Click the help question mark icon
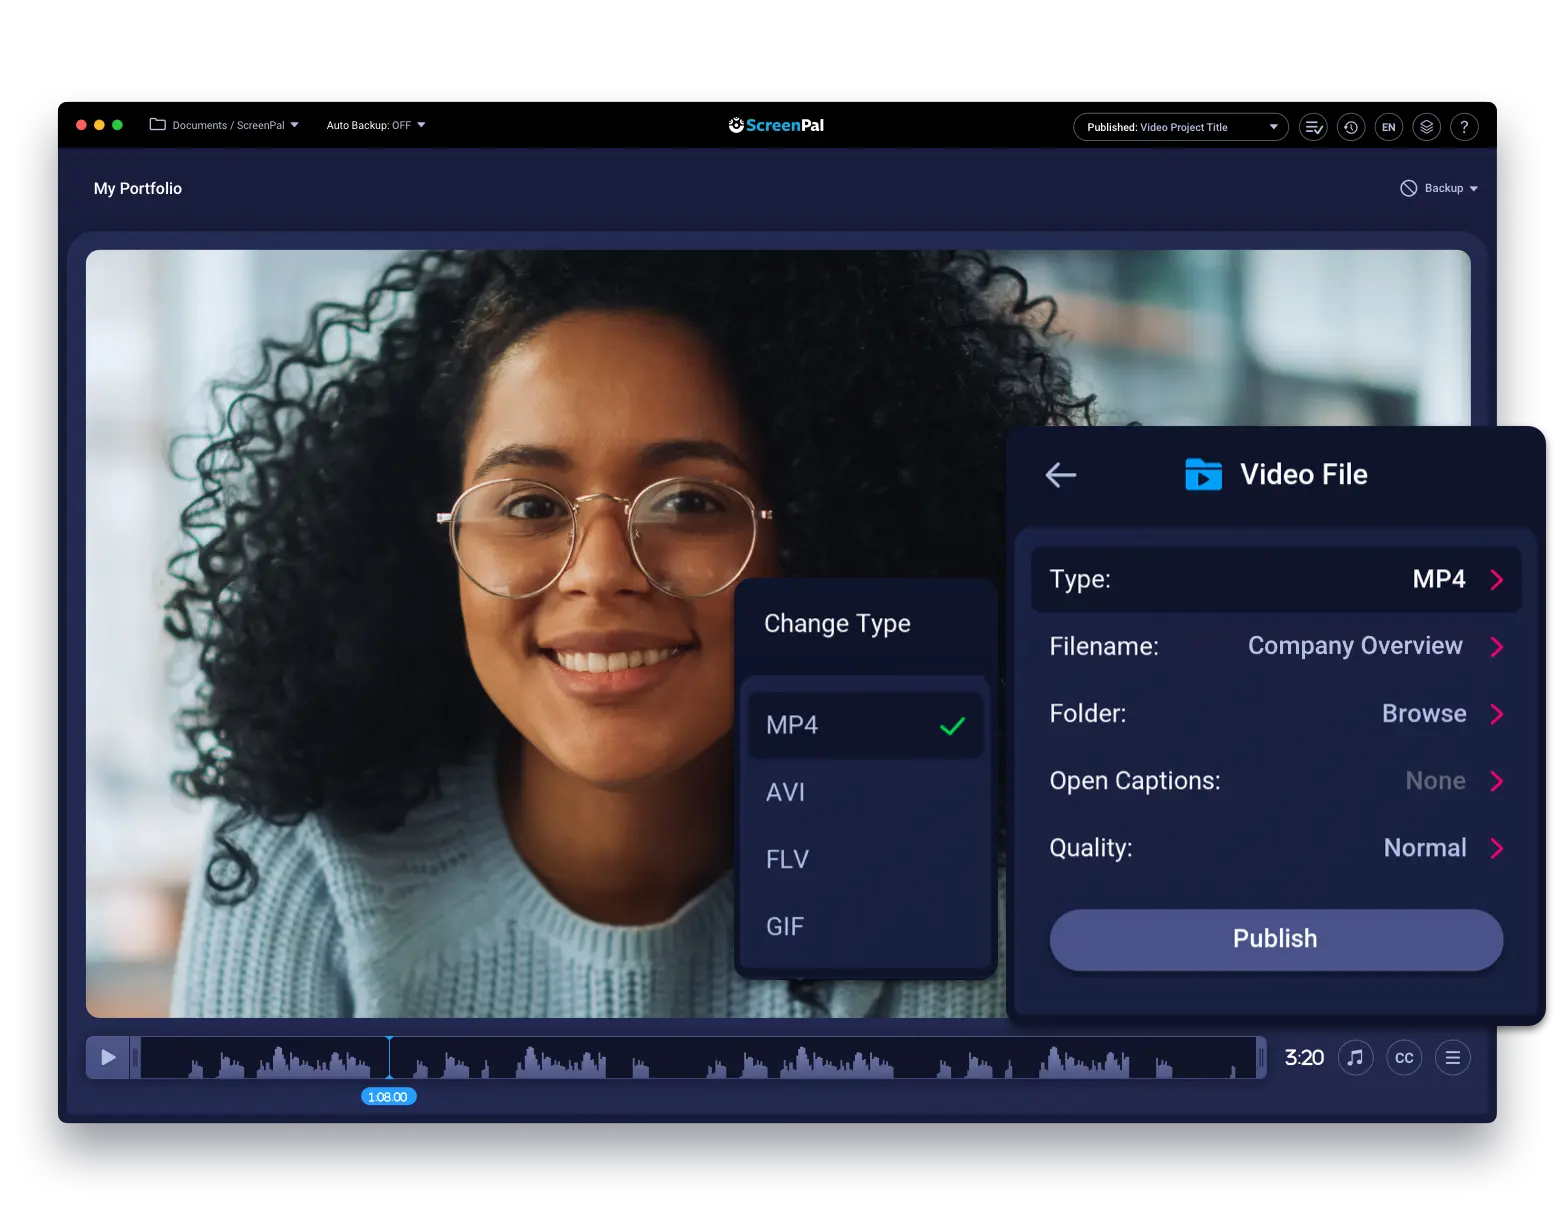 [x=1464, y=126]
